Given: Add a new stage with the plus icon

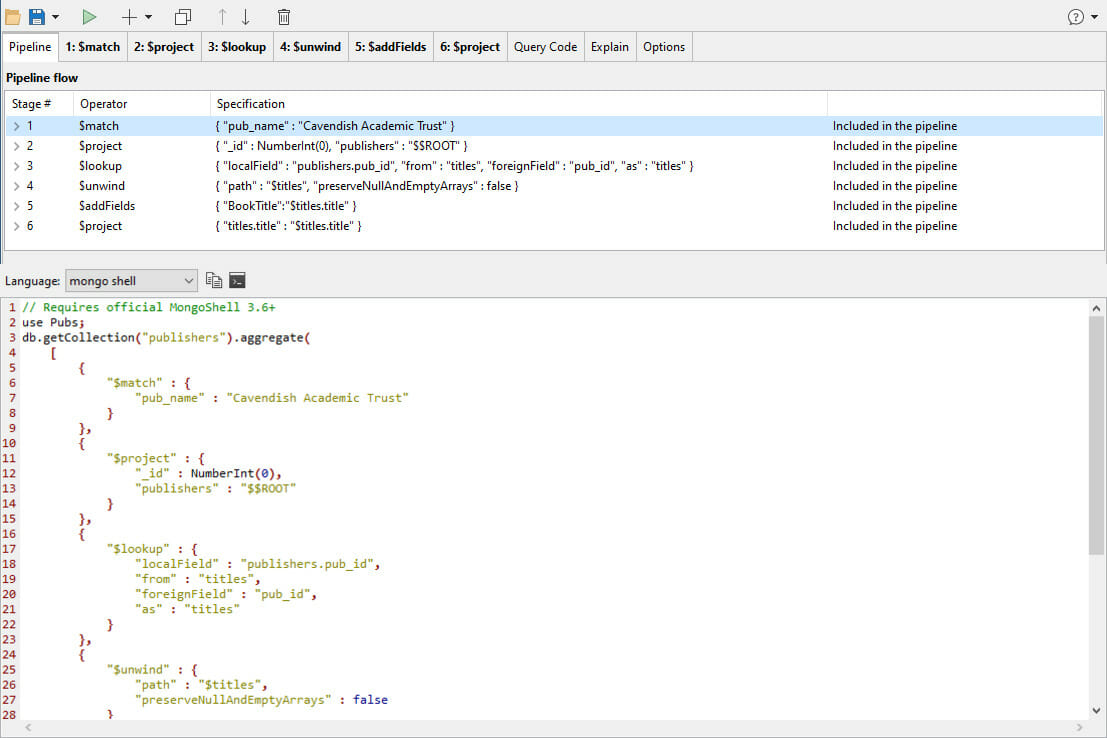Looking at the screenshot, I should pos(128,16).
